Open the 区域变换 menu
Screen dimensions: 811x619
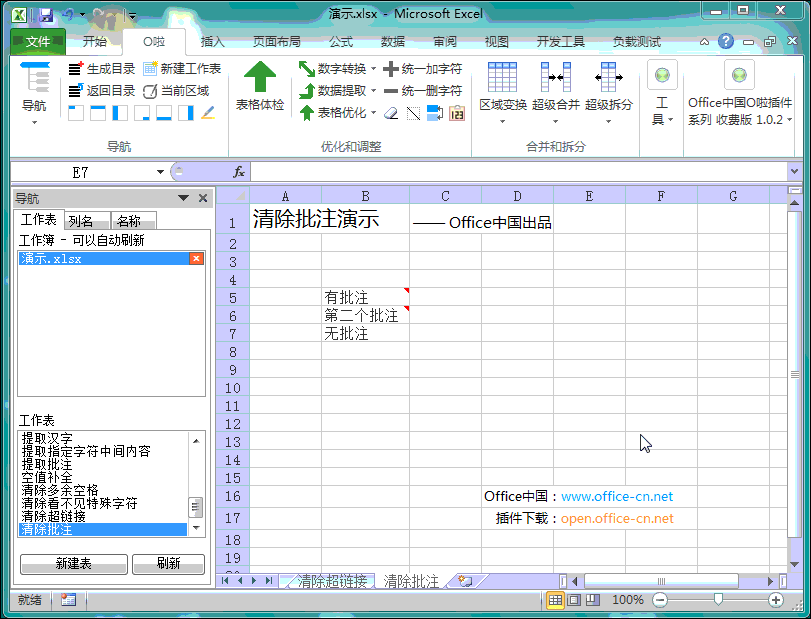pos(503,94)
